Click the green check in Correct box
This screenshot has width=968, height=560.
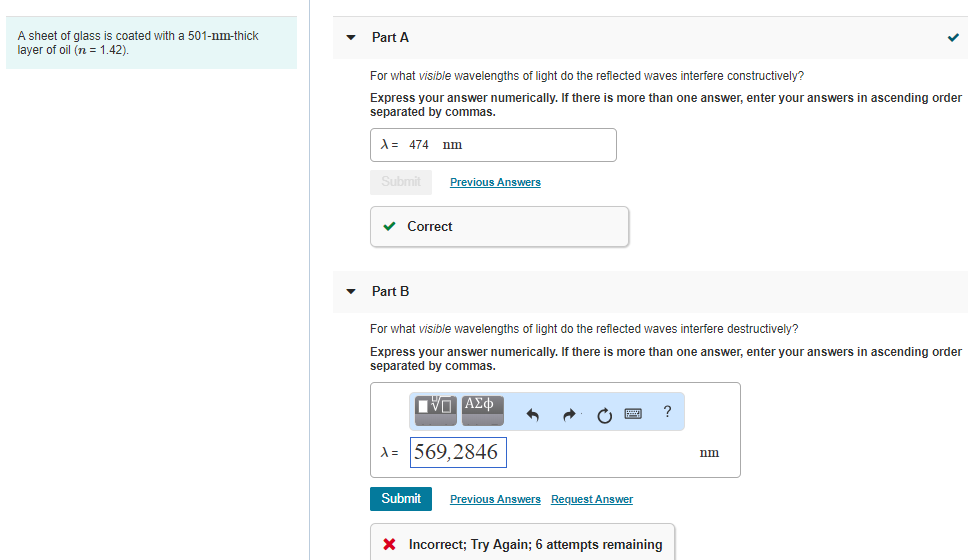[x=390, y=227]
